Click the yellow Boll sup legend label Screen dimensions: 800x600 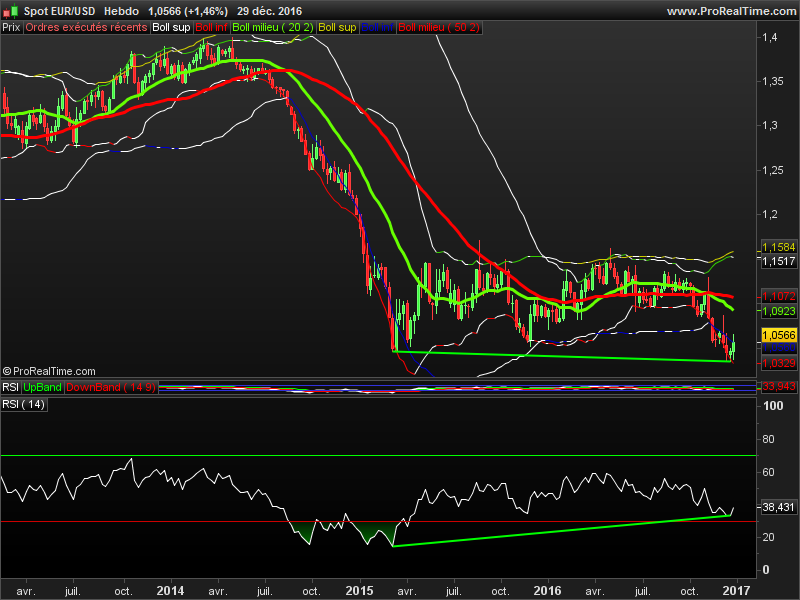pos(337,28)
